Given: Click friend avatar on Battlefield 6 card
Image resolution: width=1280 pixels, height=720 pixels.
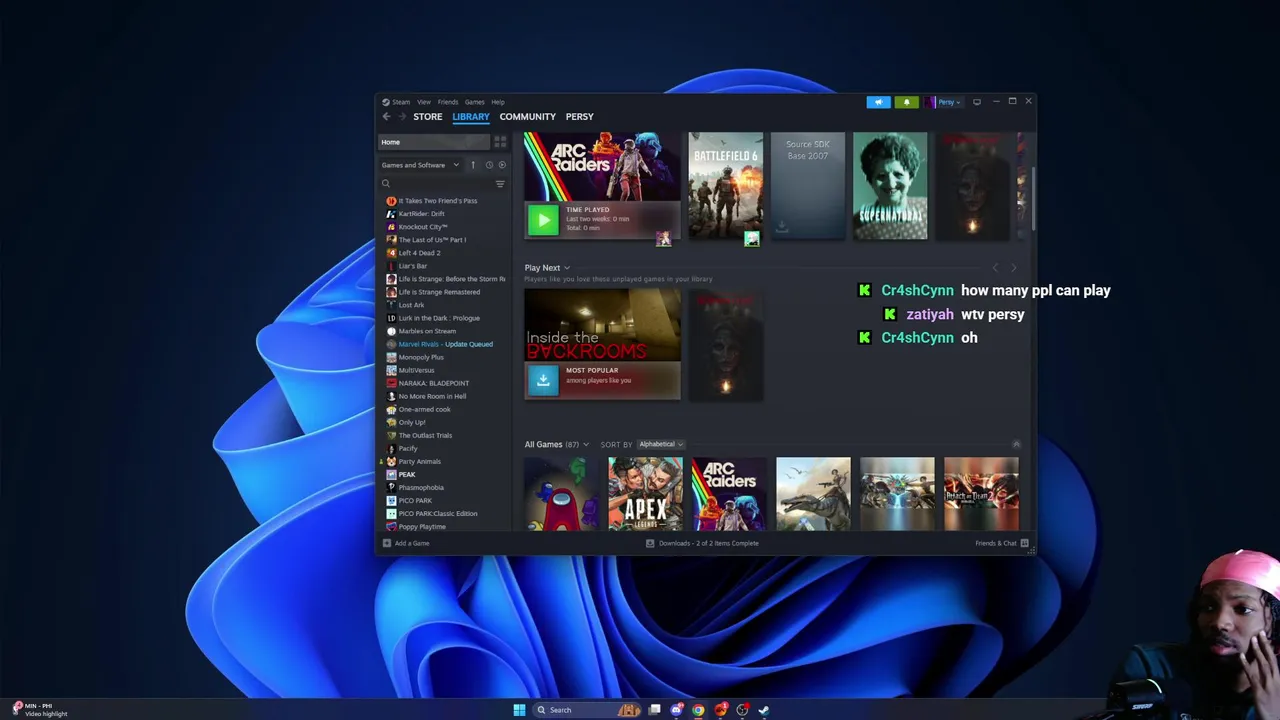Looking at the screenshot, I should [752, 238].
